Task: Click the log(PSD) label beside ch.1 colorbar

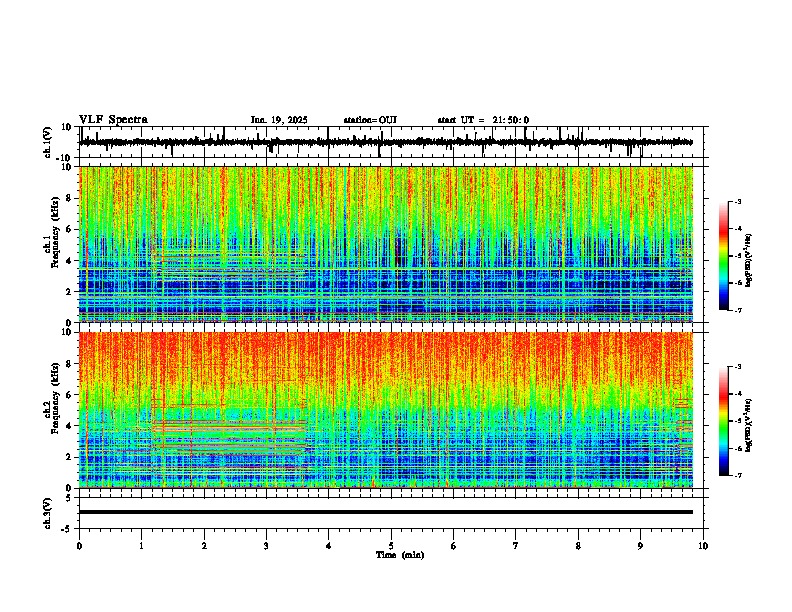Action: coord(749,260)
